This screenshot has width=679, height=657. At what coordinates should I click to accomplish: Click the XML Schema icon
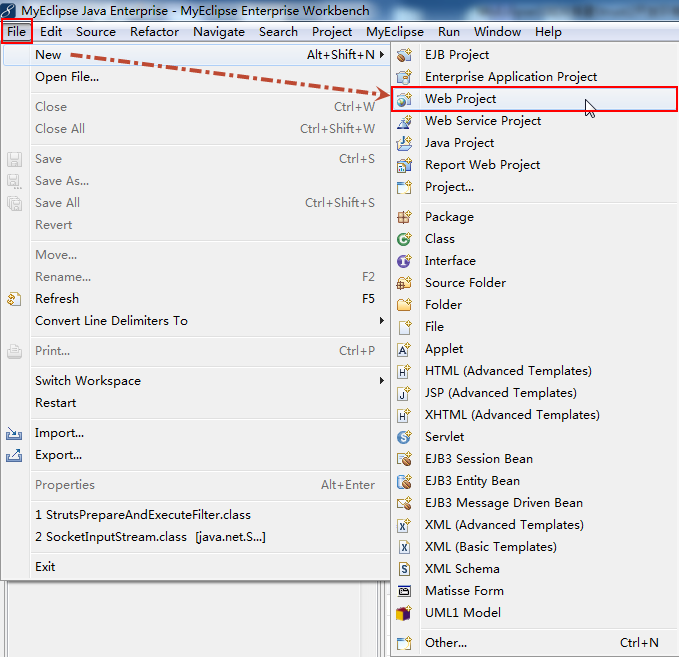coord(404,569)
